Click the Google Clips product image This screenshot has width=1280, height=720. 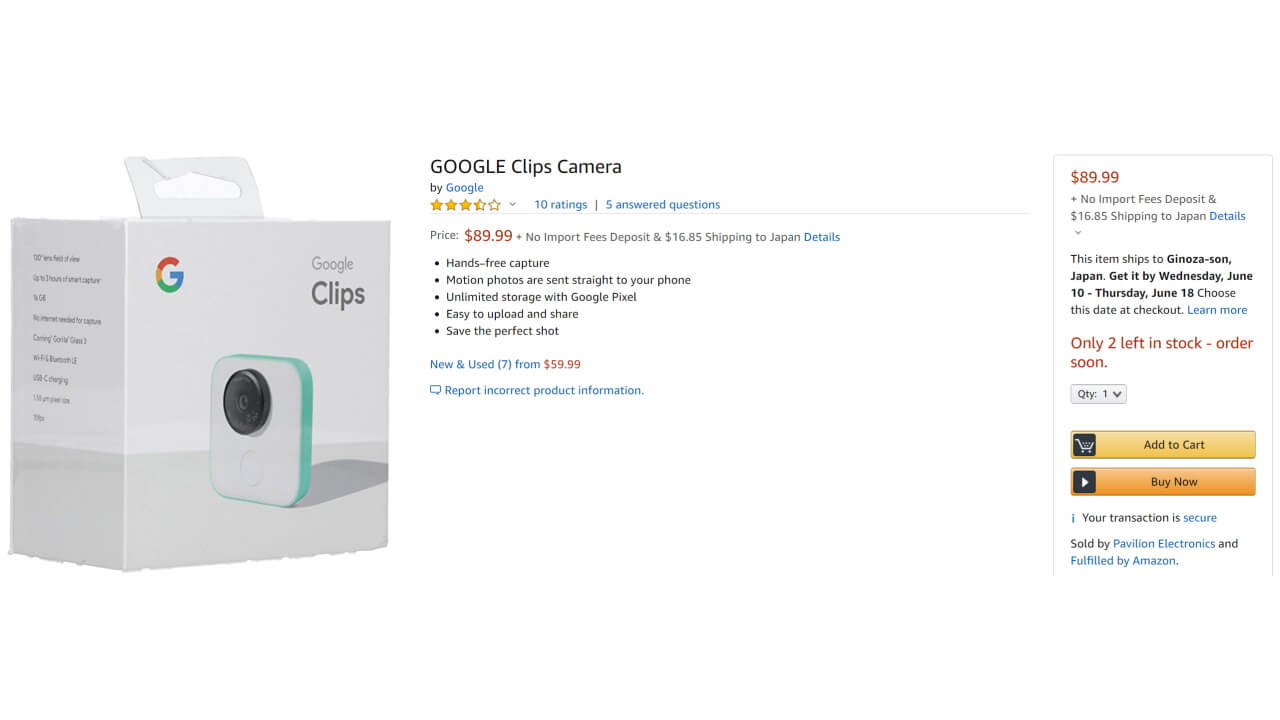coord(200,365)
